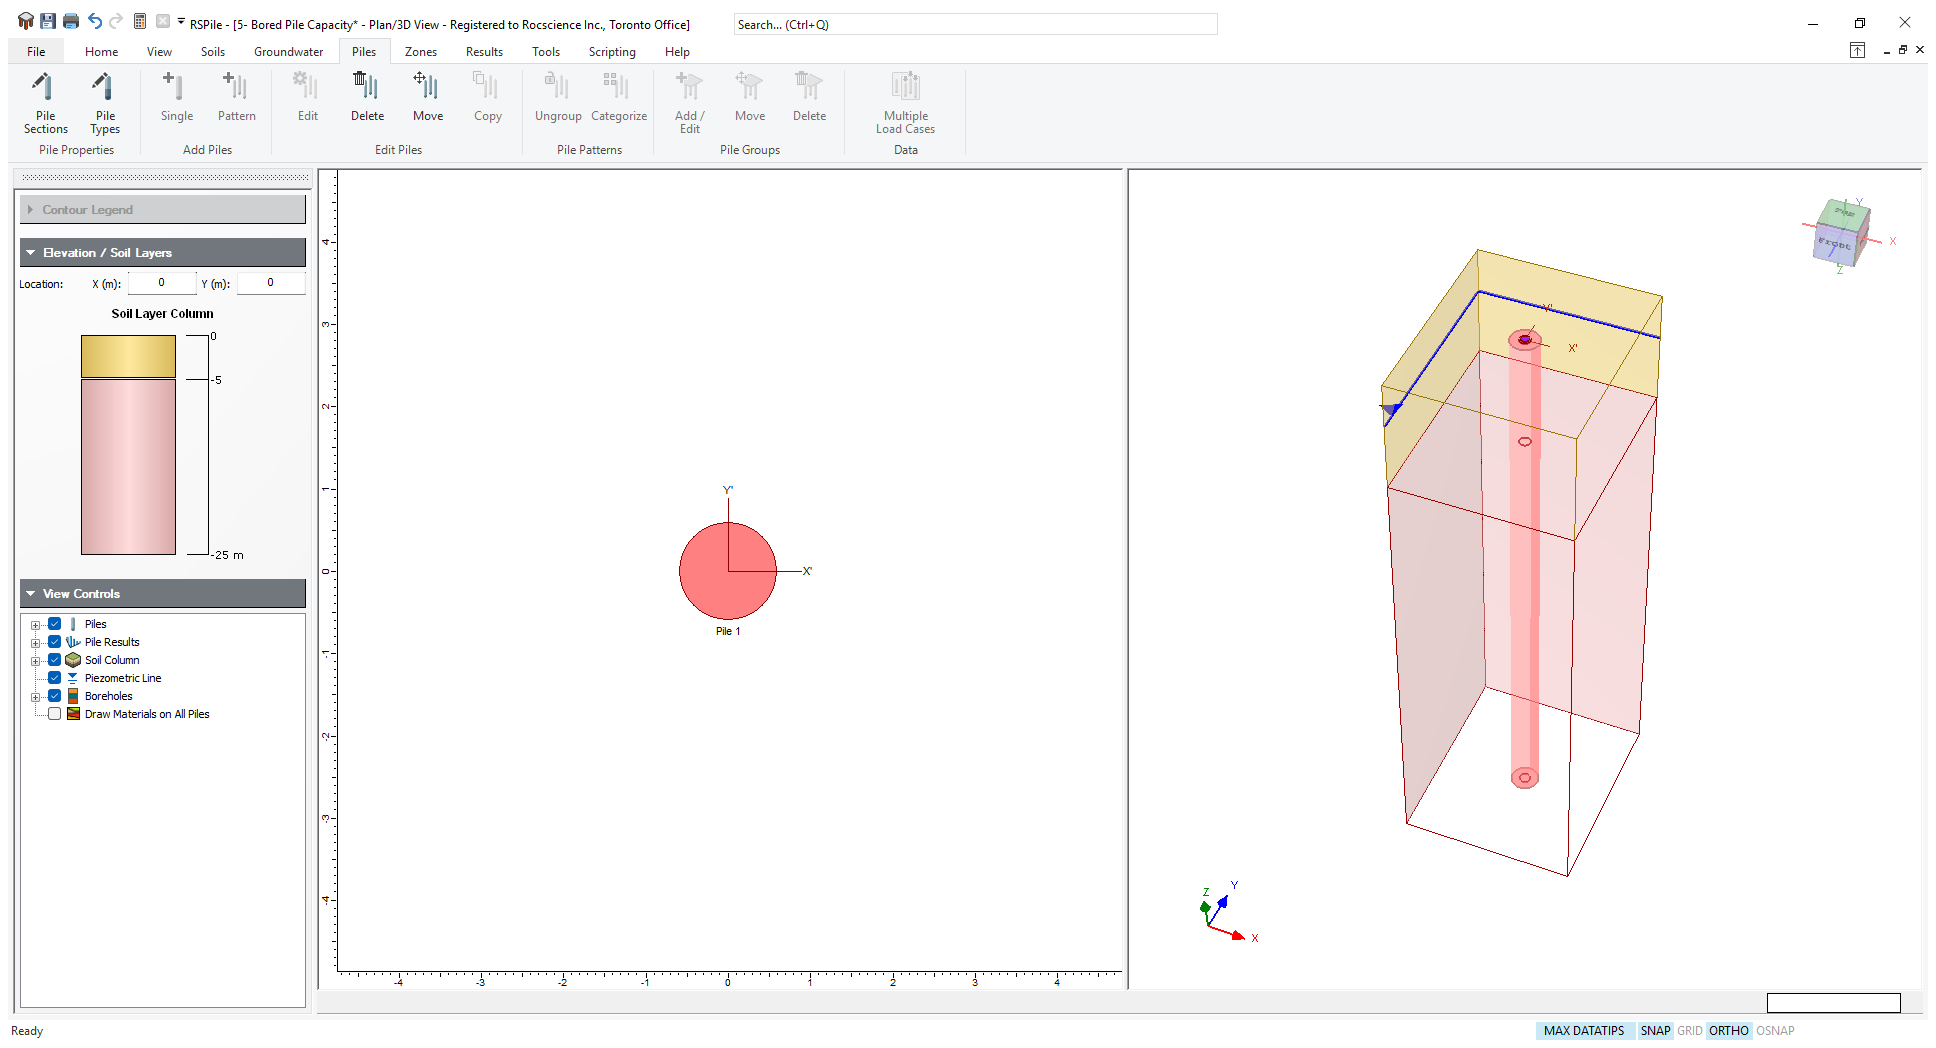Add a Single pile

click(x=176, y=98)
